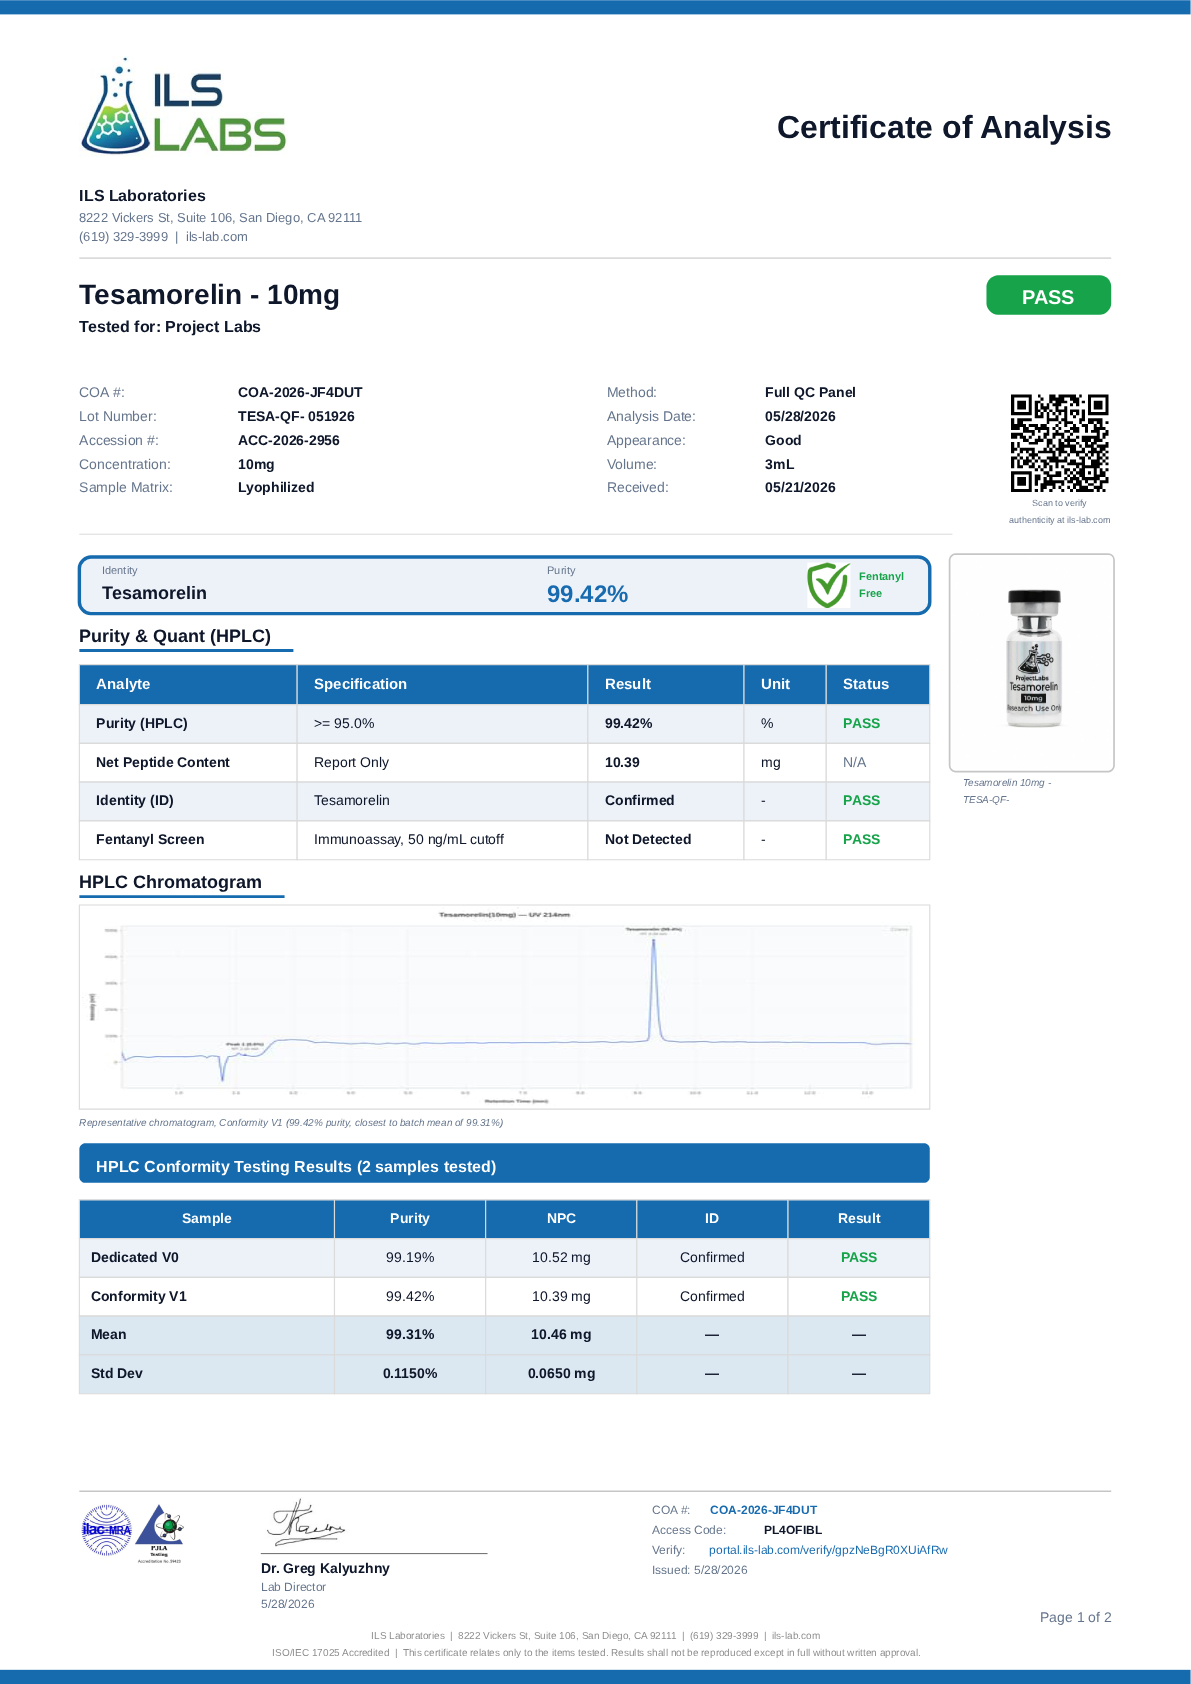This screenshot has width=1191, height=1684.
Task: Select the Specification column header
Action: point(442,684)
